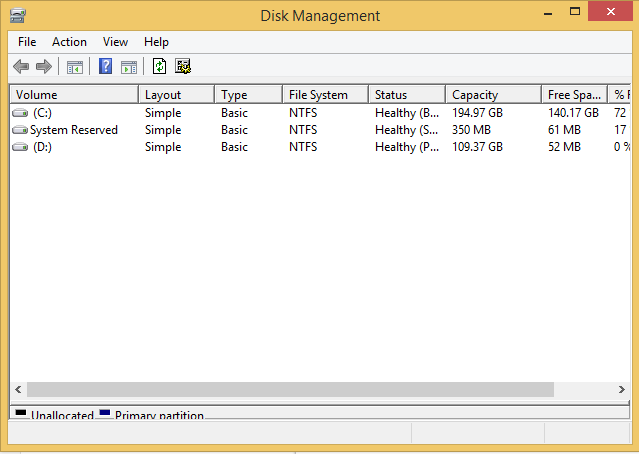Click the Disk Management title bar app icon
Screen dimensions: 639x454
point(18,15)
